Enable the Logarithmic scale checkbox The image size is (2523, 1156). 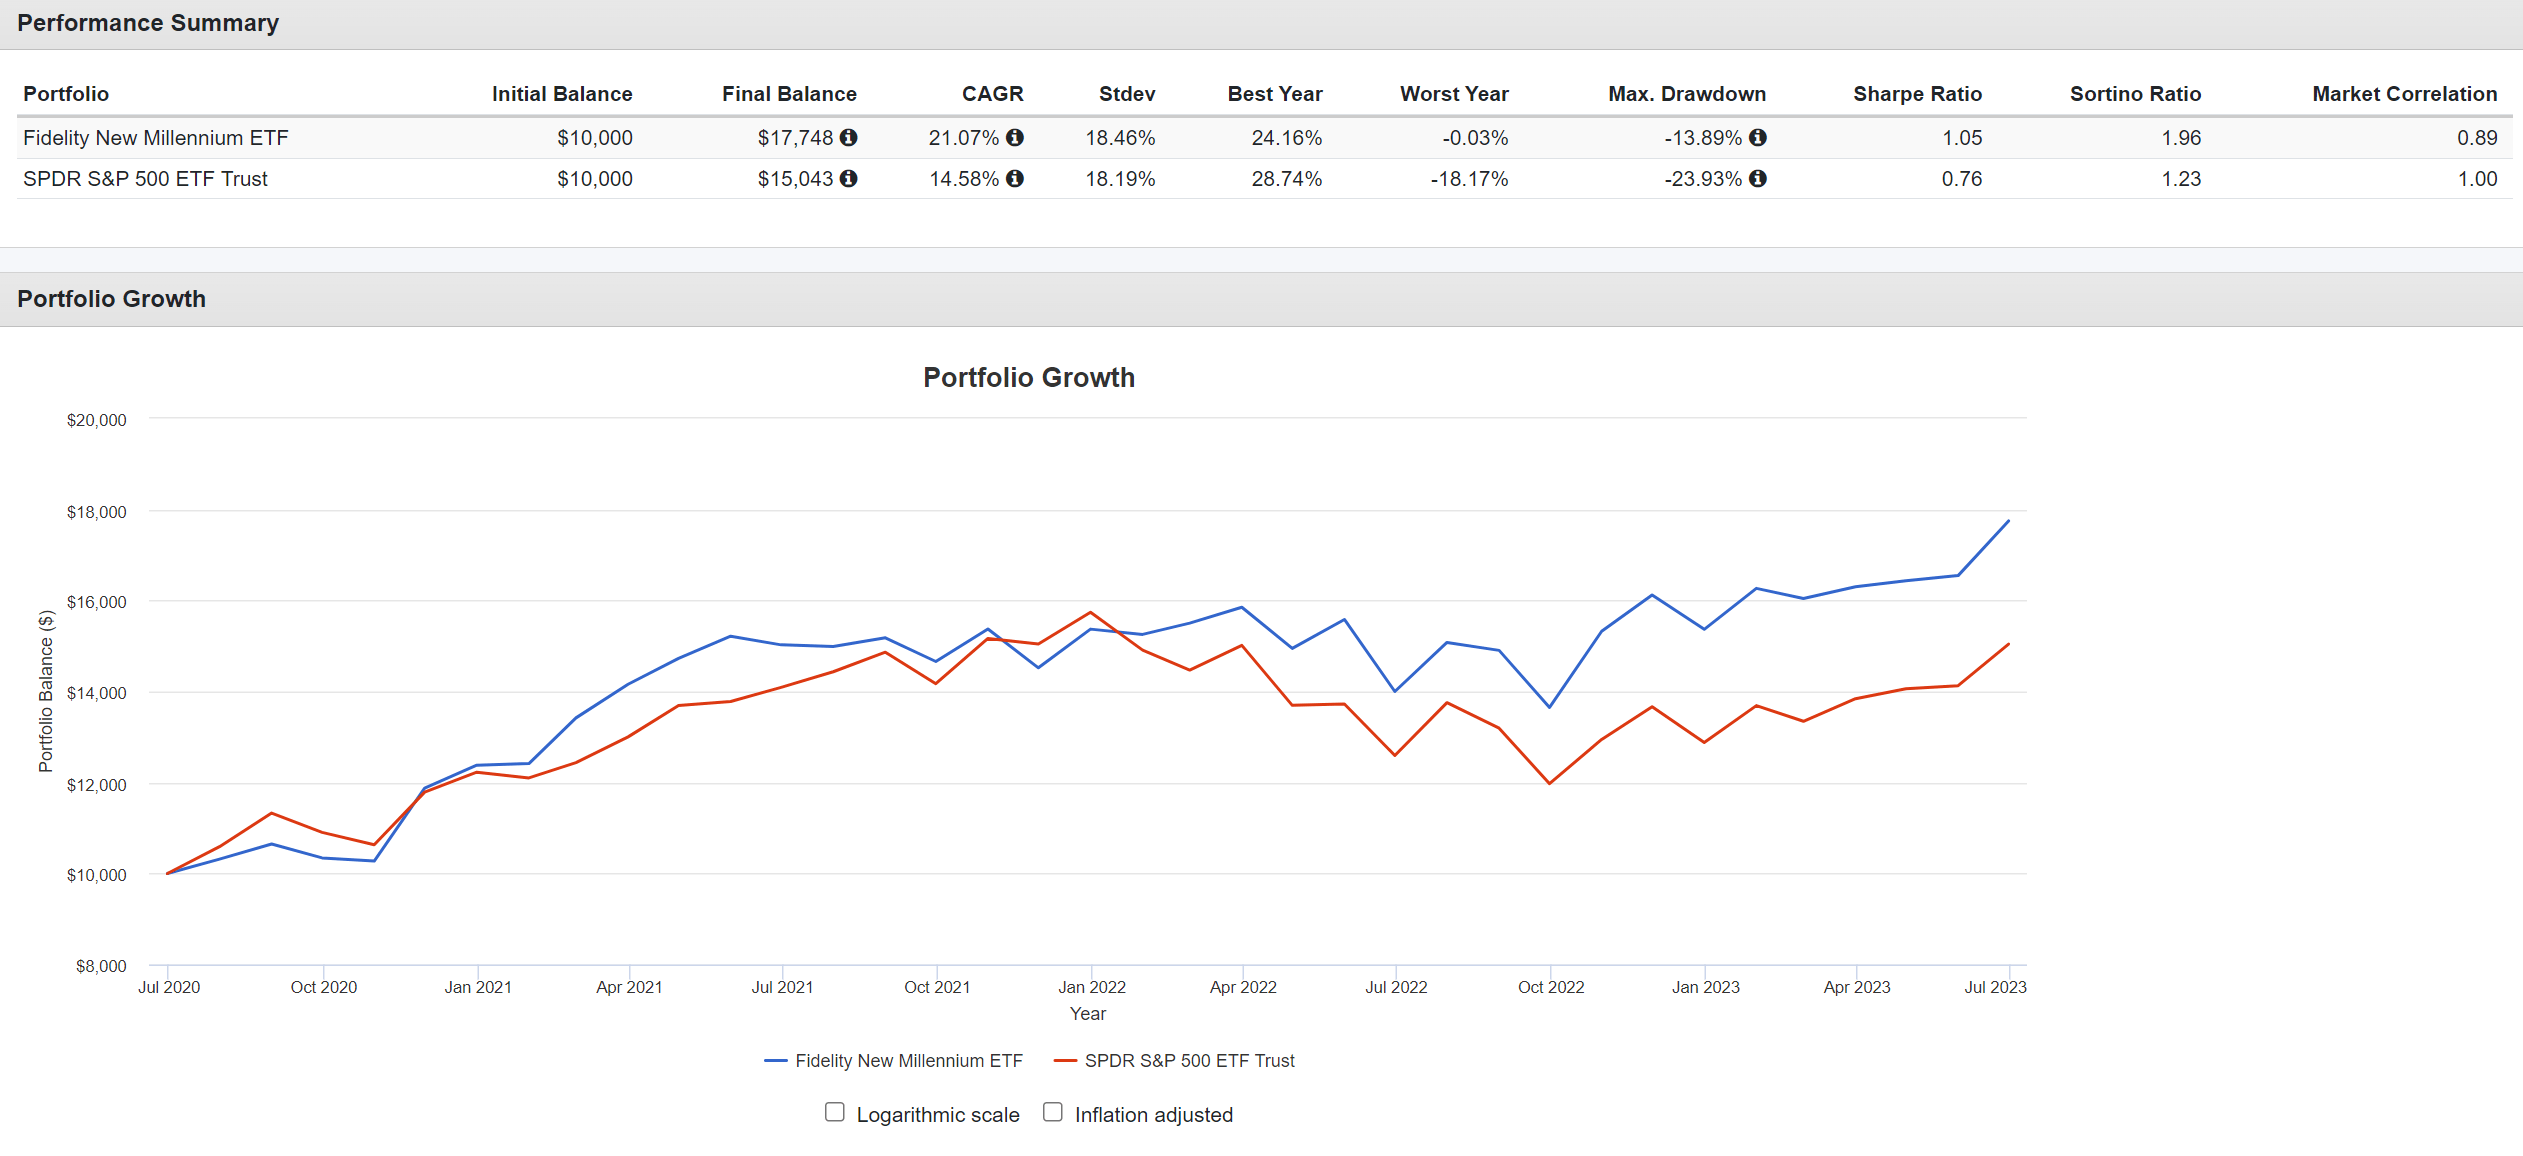pos(834,1112)
